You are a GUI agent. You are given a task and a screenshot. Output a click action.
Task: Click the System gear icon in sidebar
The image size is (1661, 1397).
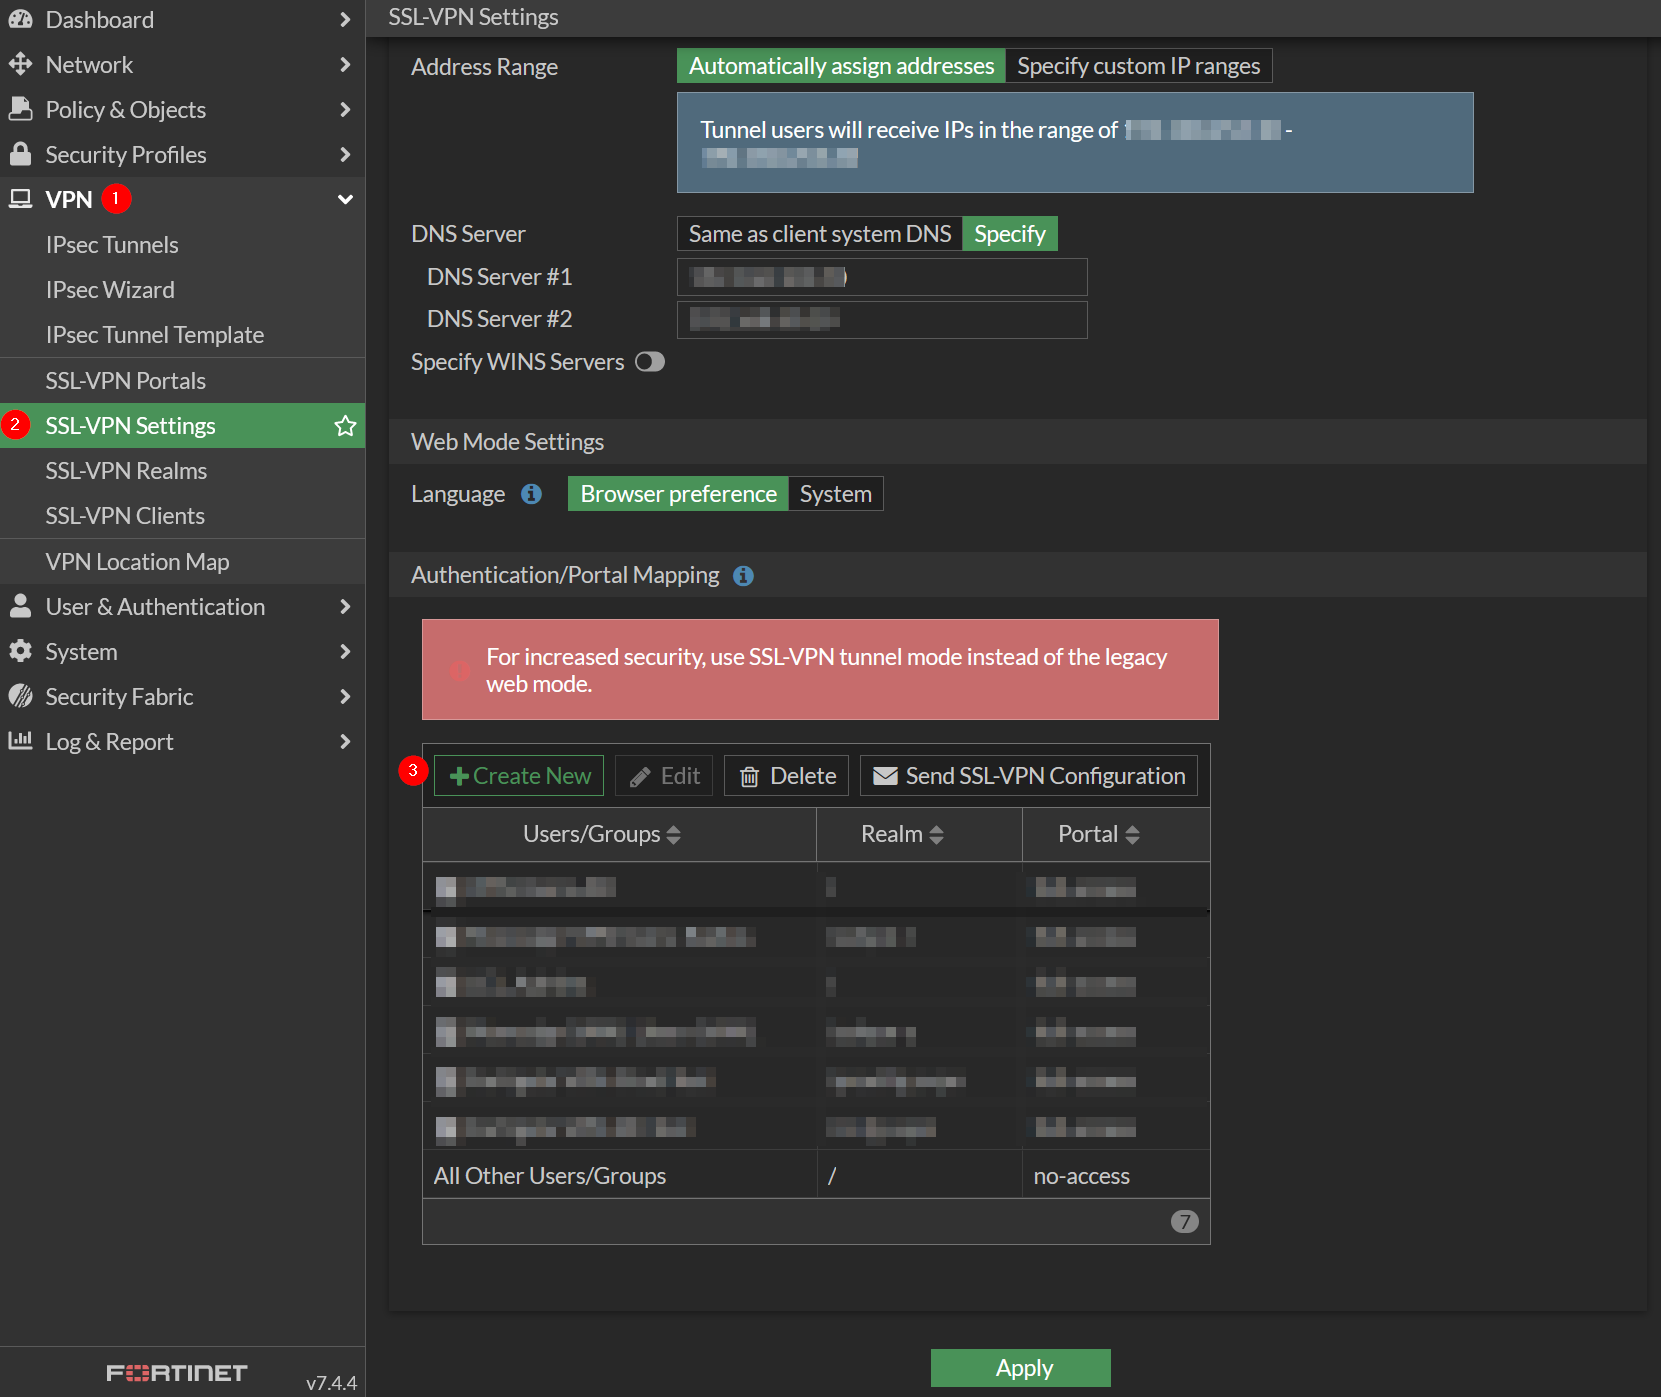point(20,651)
